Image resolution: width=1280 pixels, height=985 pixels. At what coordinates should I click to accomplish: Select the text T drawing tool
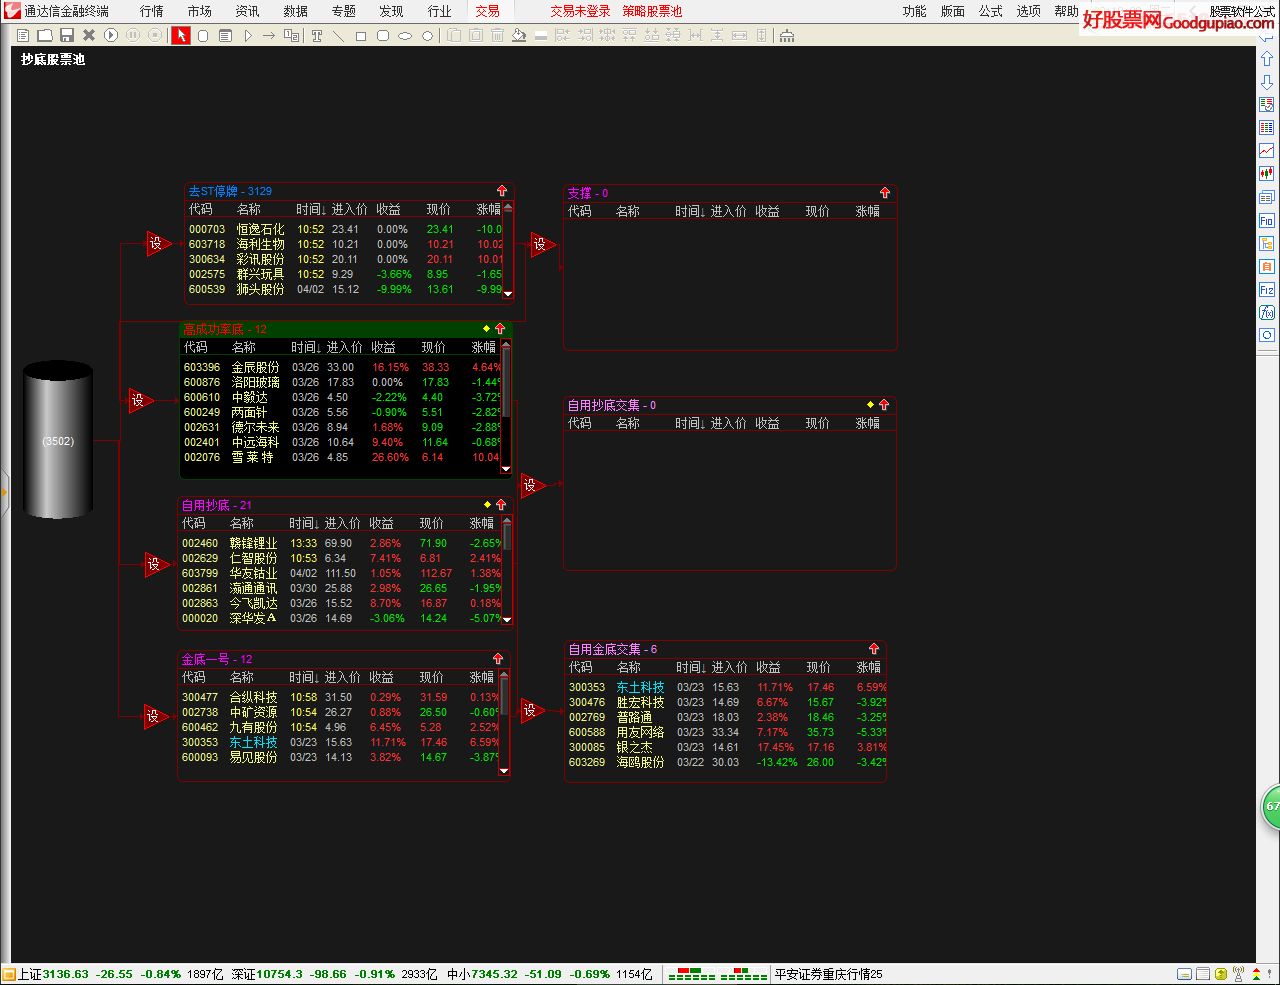(x=317, y=35)
